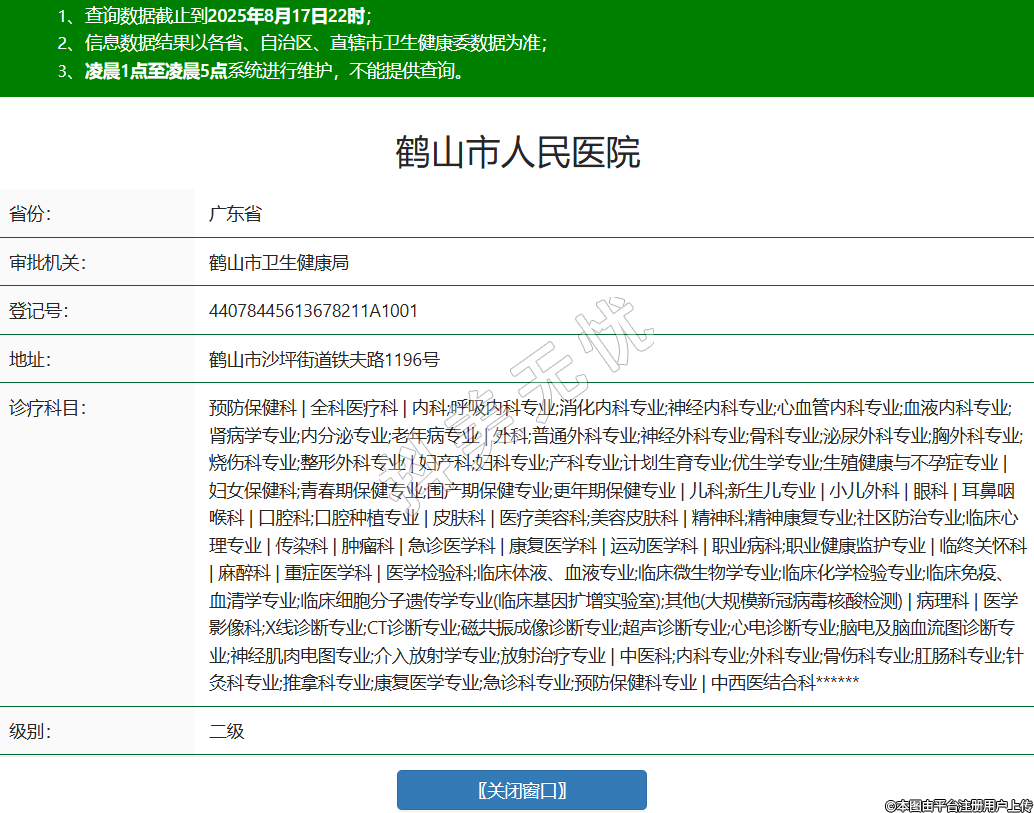Viewport: 1034px width, 813px height.
Task: Click the 关闭窗口 button
Action: (521, 790)
